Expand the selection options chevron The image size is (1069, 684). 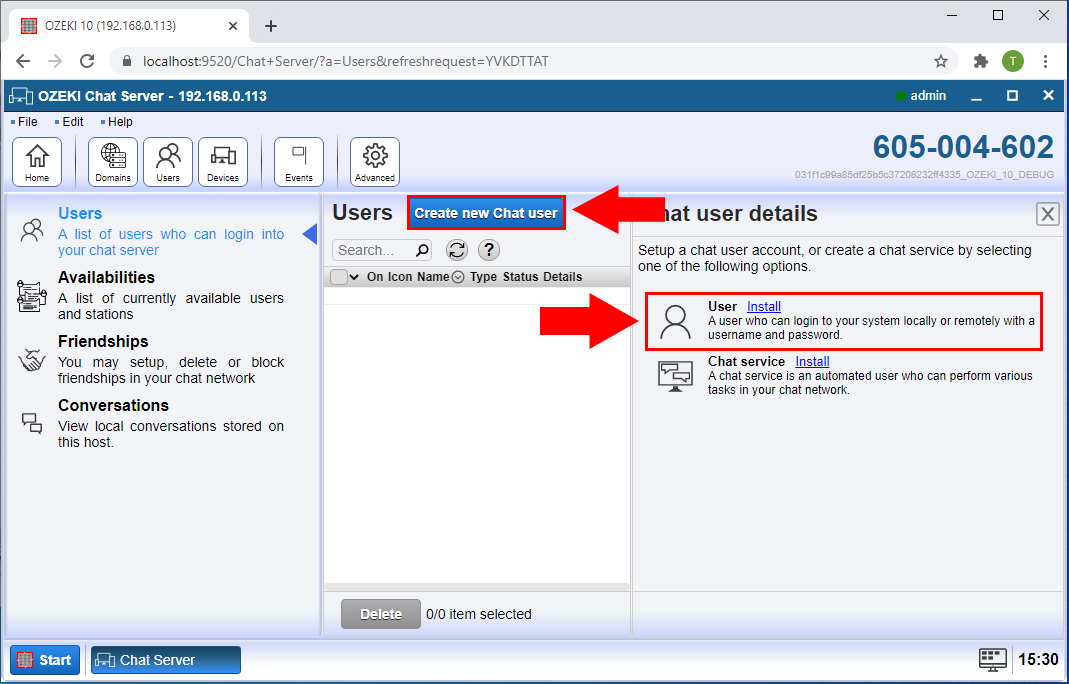tap(354, 277)
